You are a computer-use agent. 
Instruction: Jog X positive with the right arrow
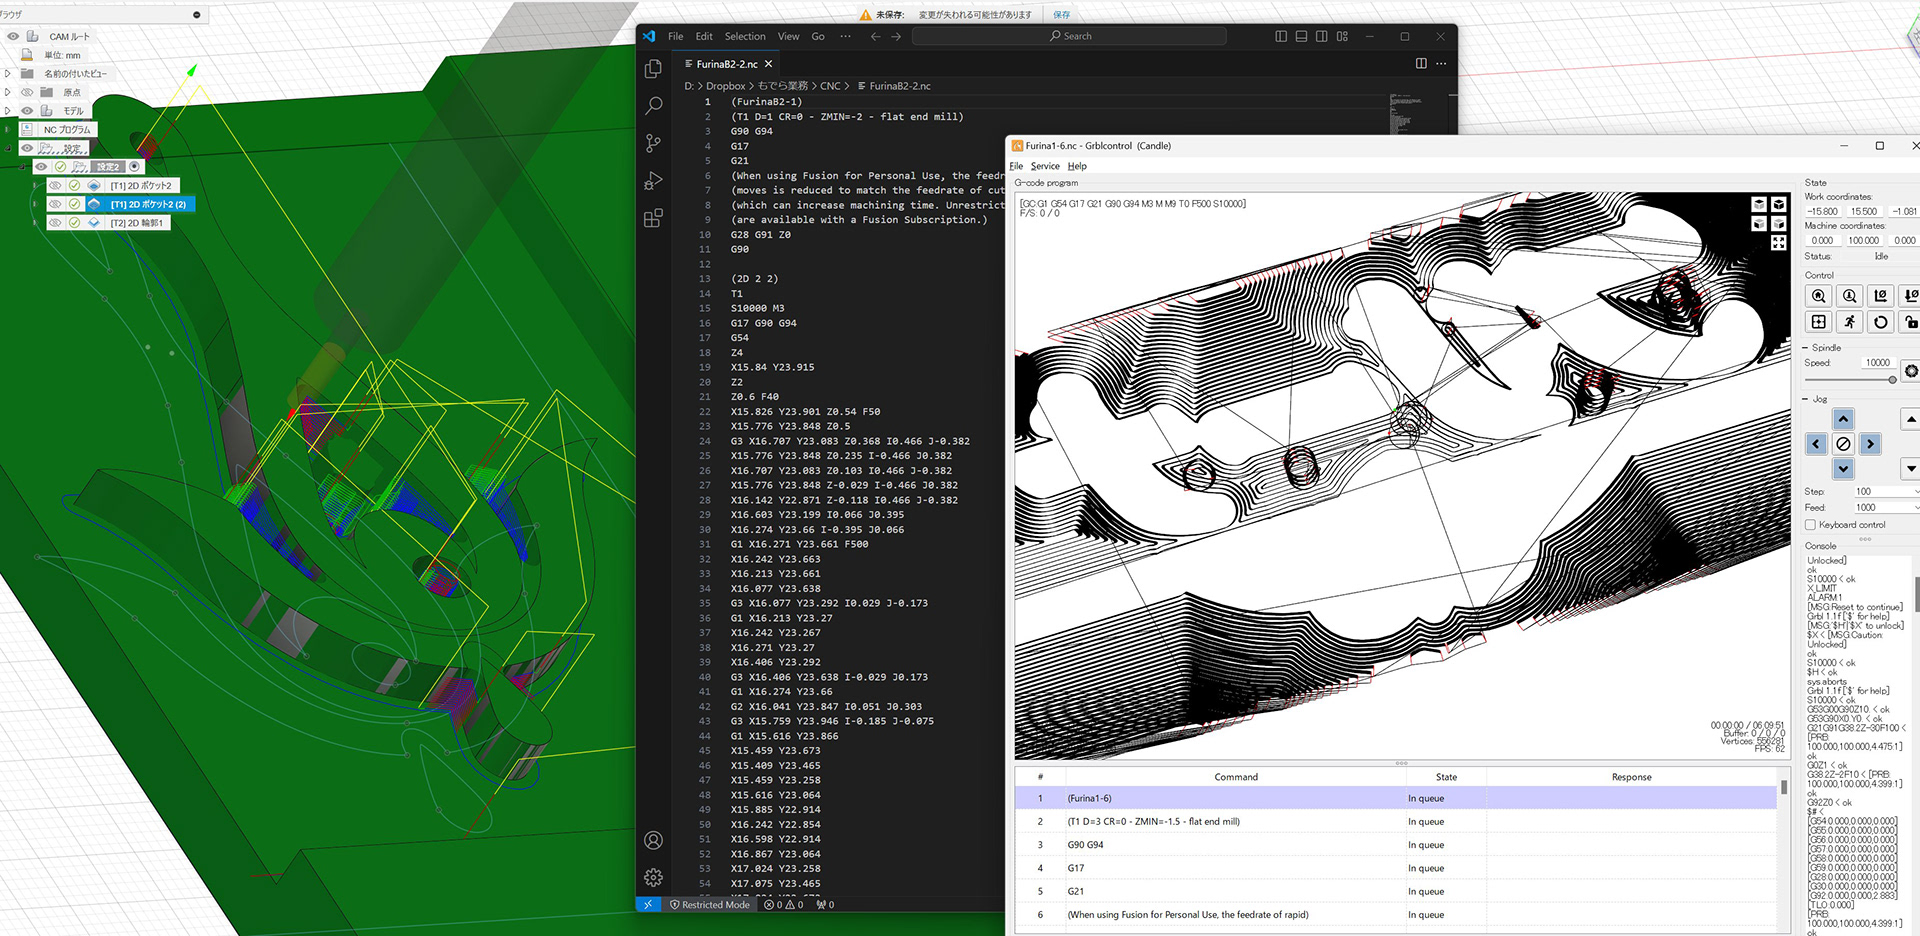coord(1870,444)
